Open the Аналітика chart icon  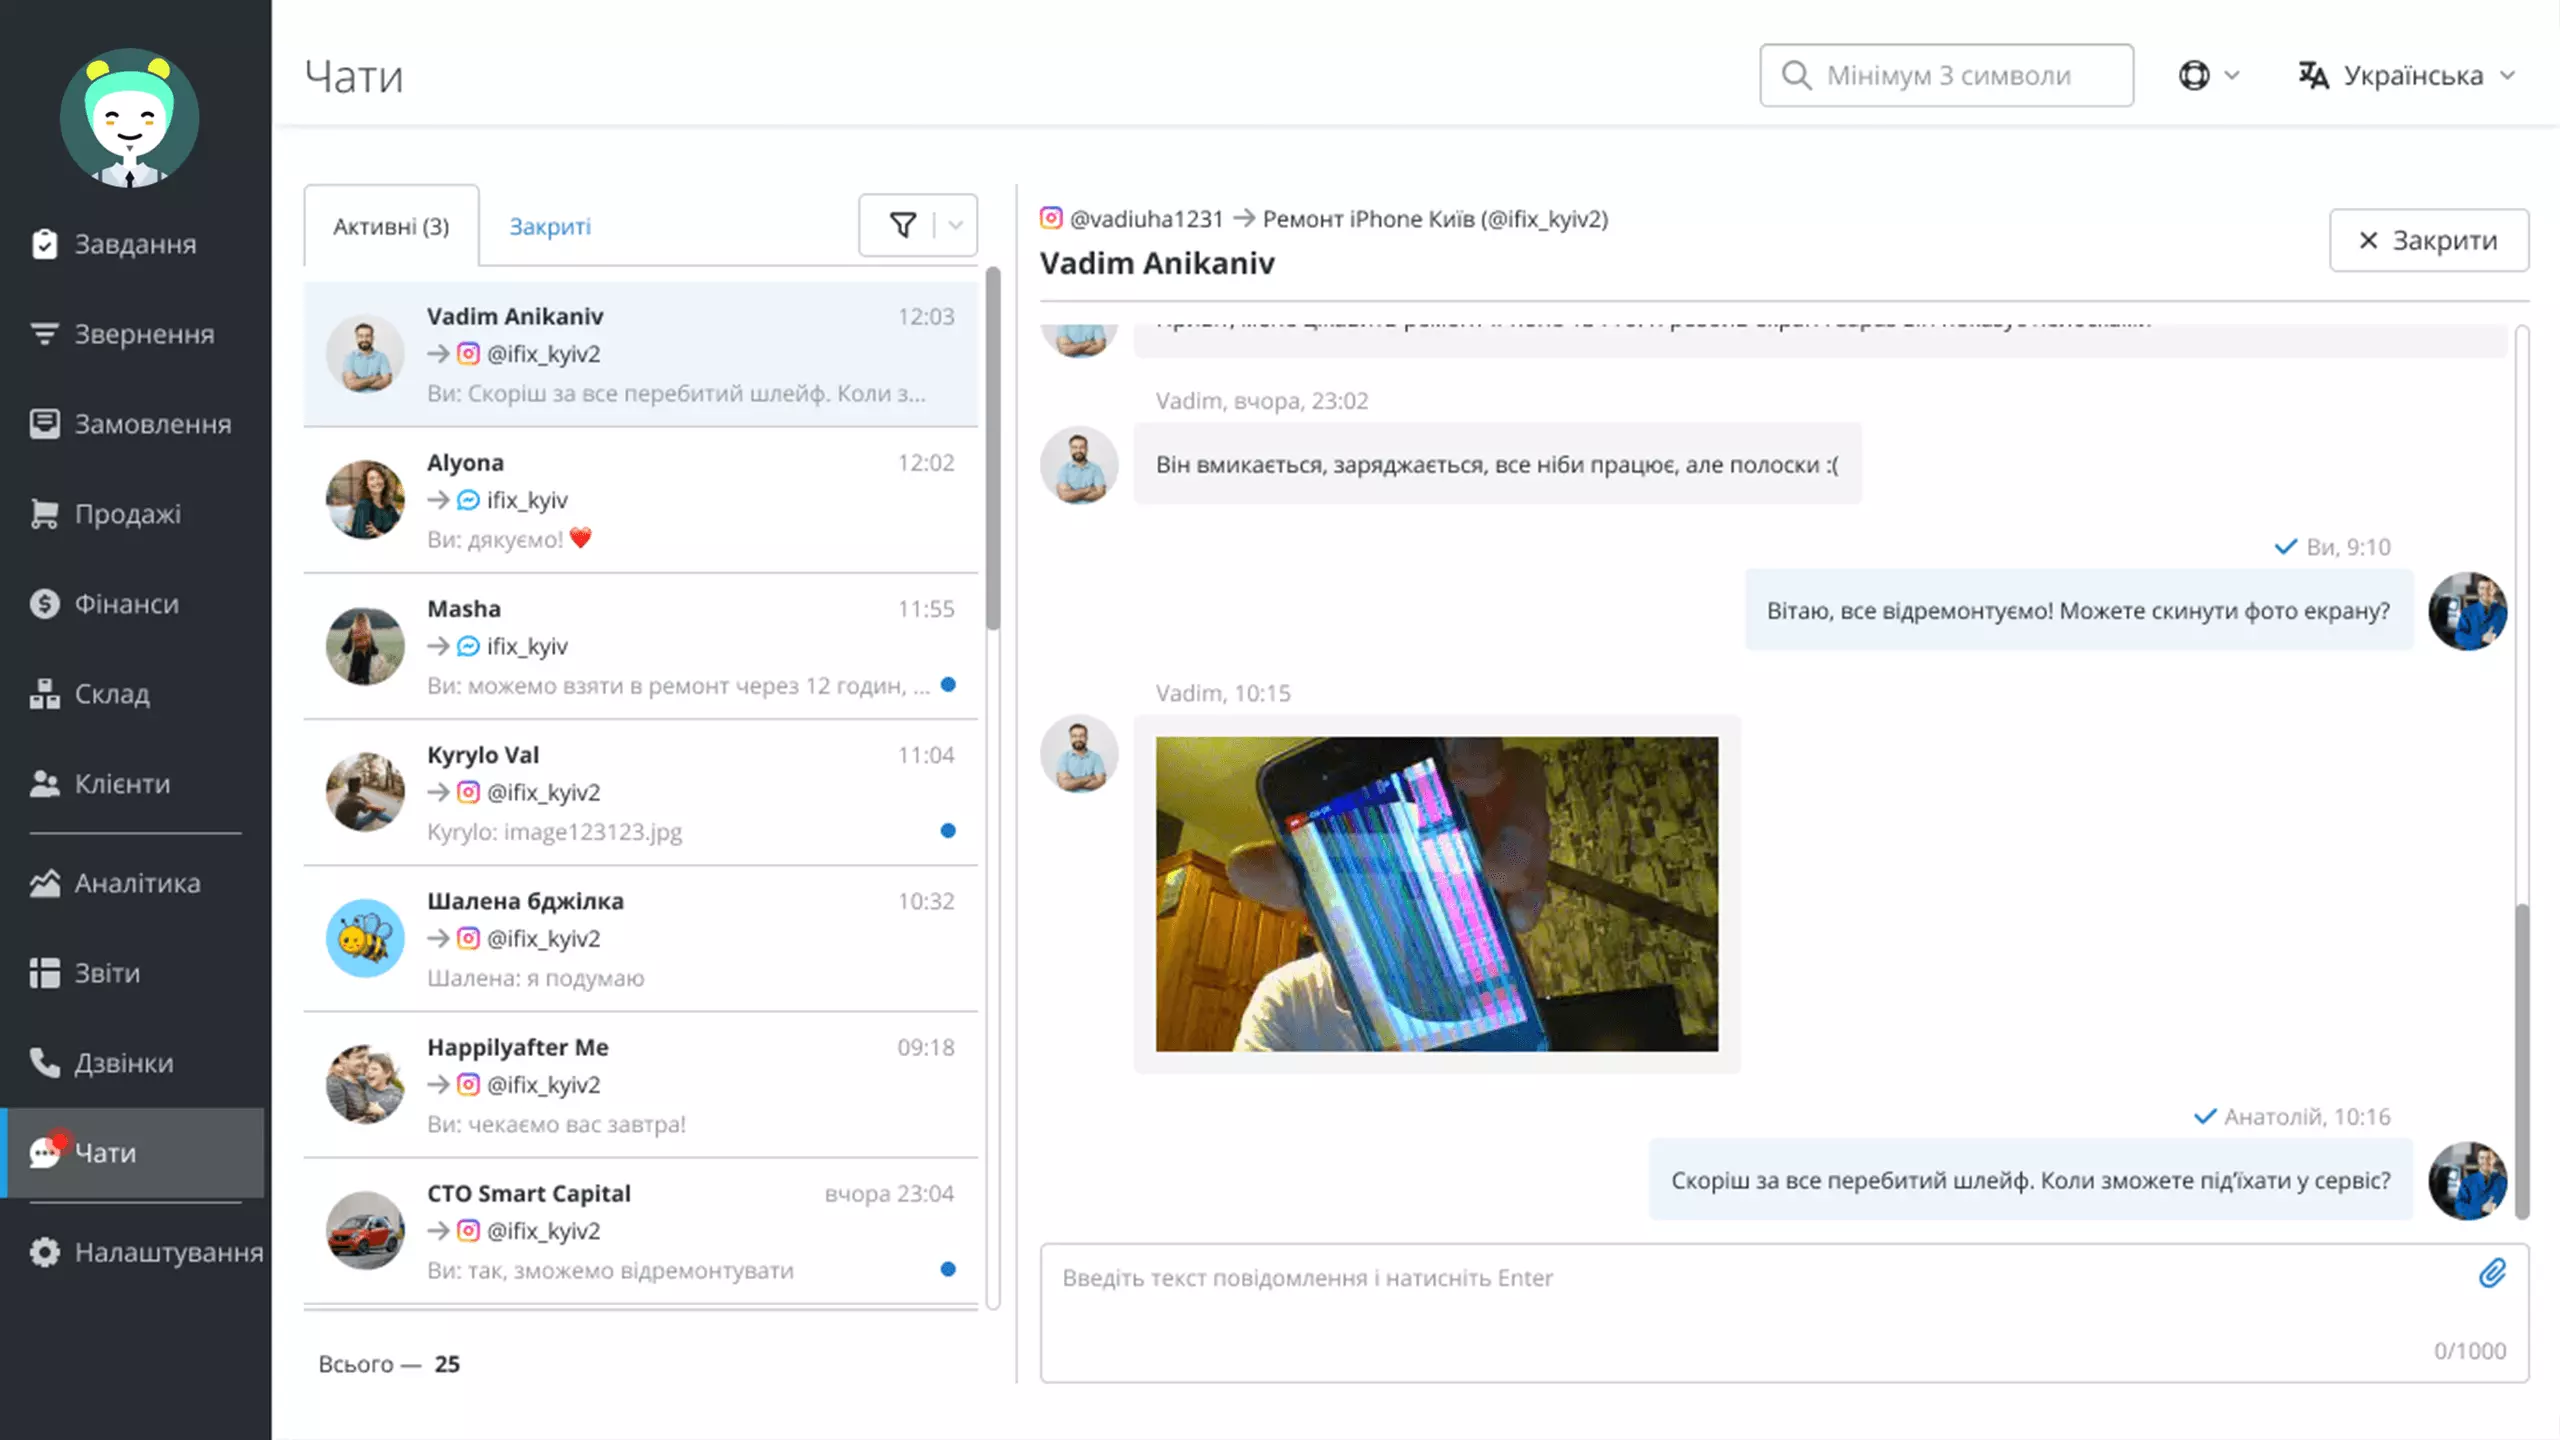point(44,883)
